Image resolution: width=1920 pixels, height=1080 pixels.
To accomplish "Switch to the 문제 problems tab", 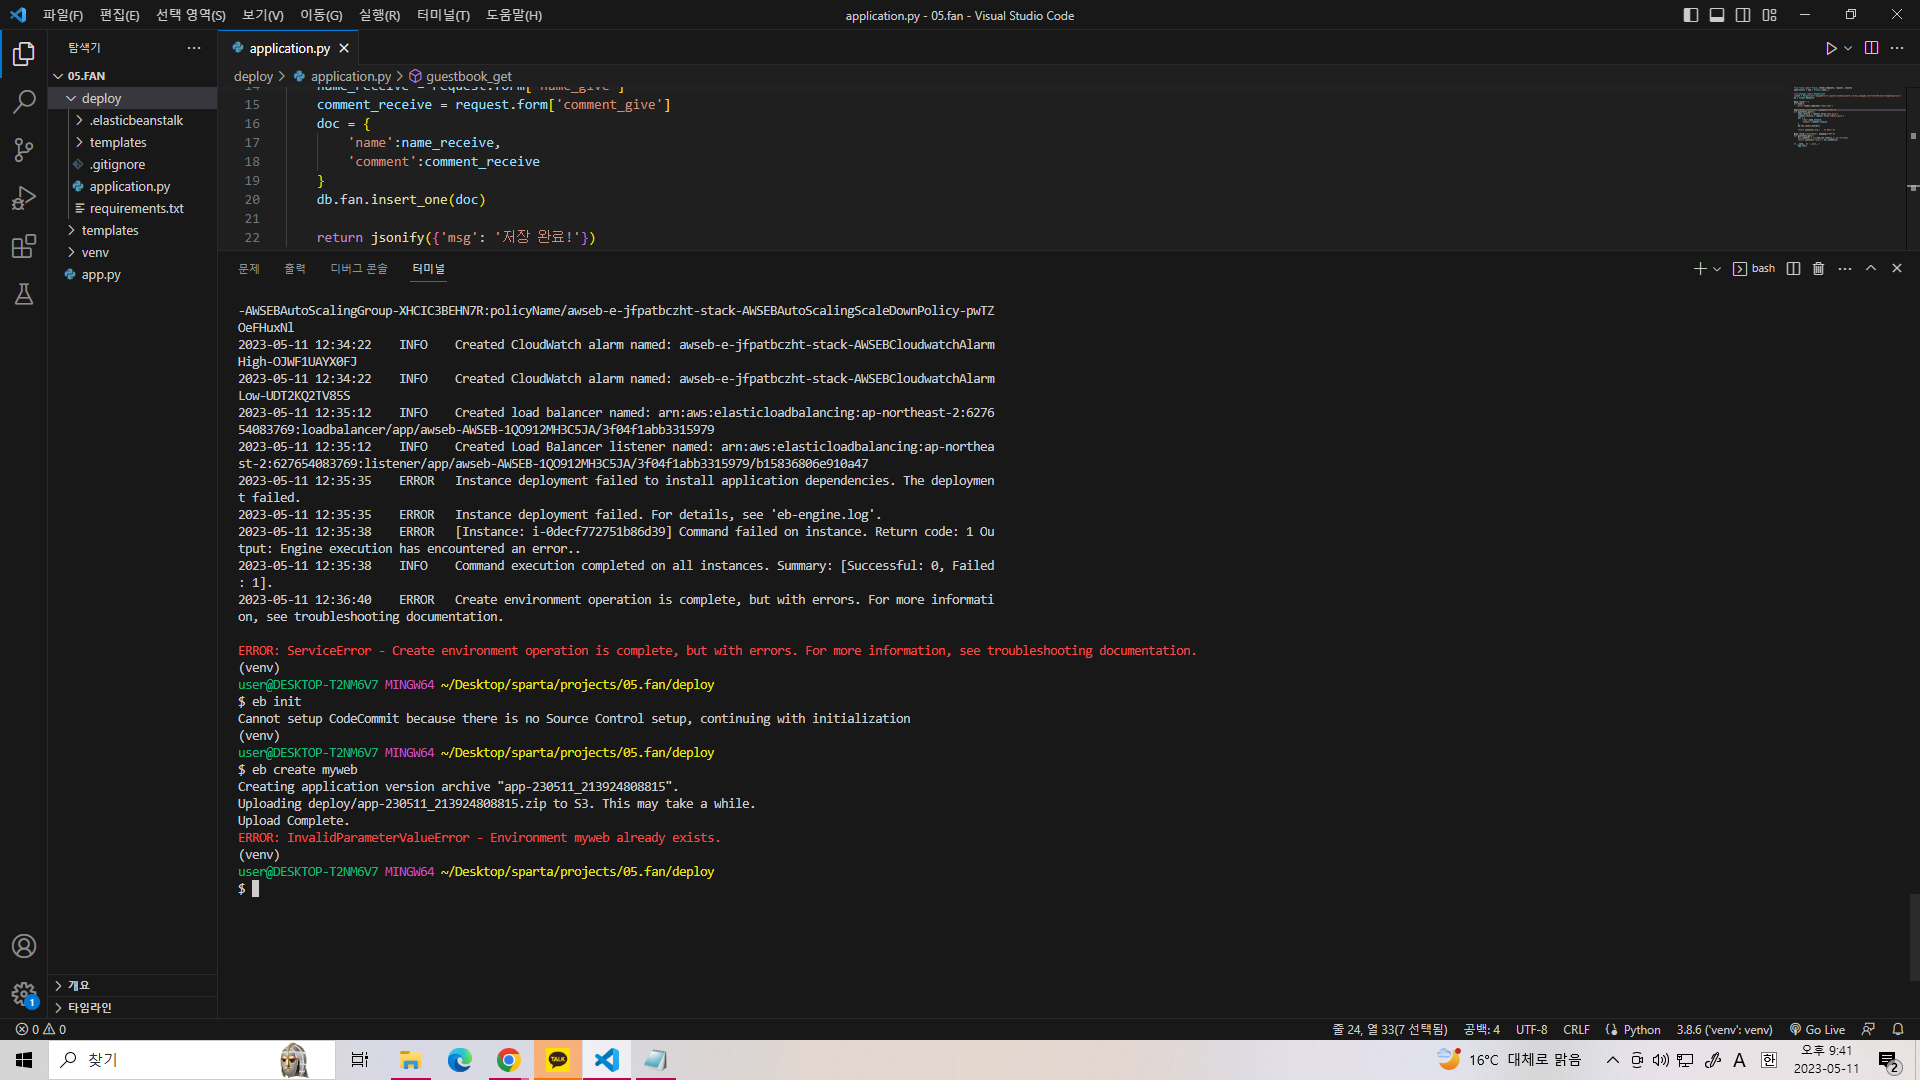I will click(249, 269).
